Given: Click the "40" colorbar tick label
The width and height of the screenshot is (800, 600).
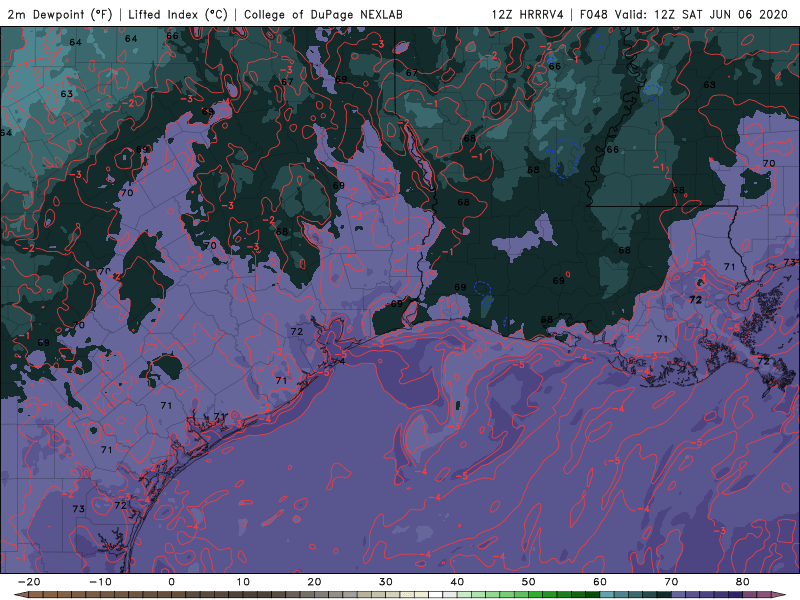Looking at the screenshot, I should (457, 582).
